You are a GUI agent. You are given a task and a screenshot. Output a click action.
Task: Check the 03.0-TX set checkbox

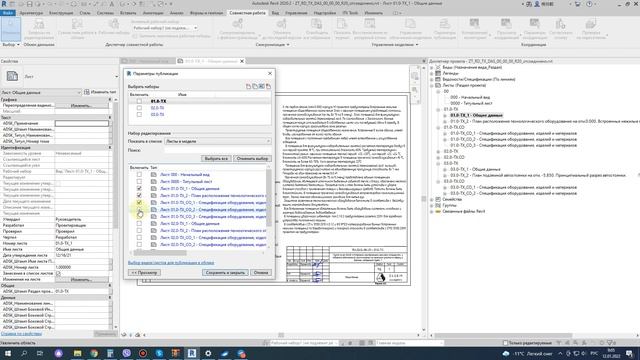139,115
